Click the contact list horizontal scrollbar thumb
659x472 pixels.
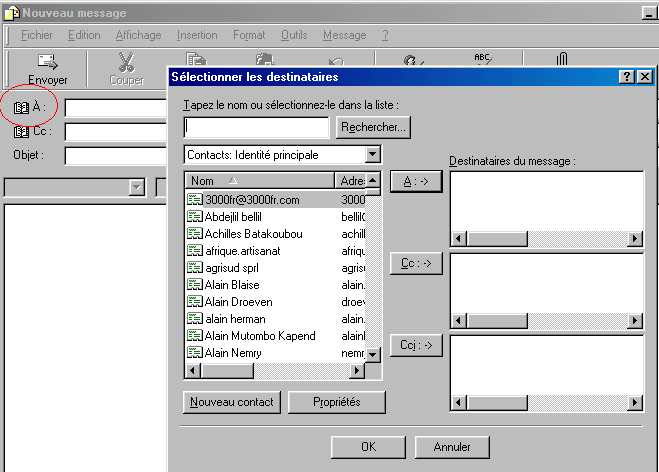click(x=227, y=371)
